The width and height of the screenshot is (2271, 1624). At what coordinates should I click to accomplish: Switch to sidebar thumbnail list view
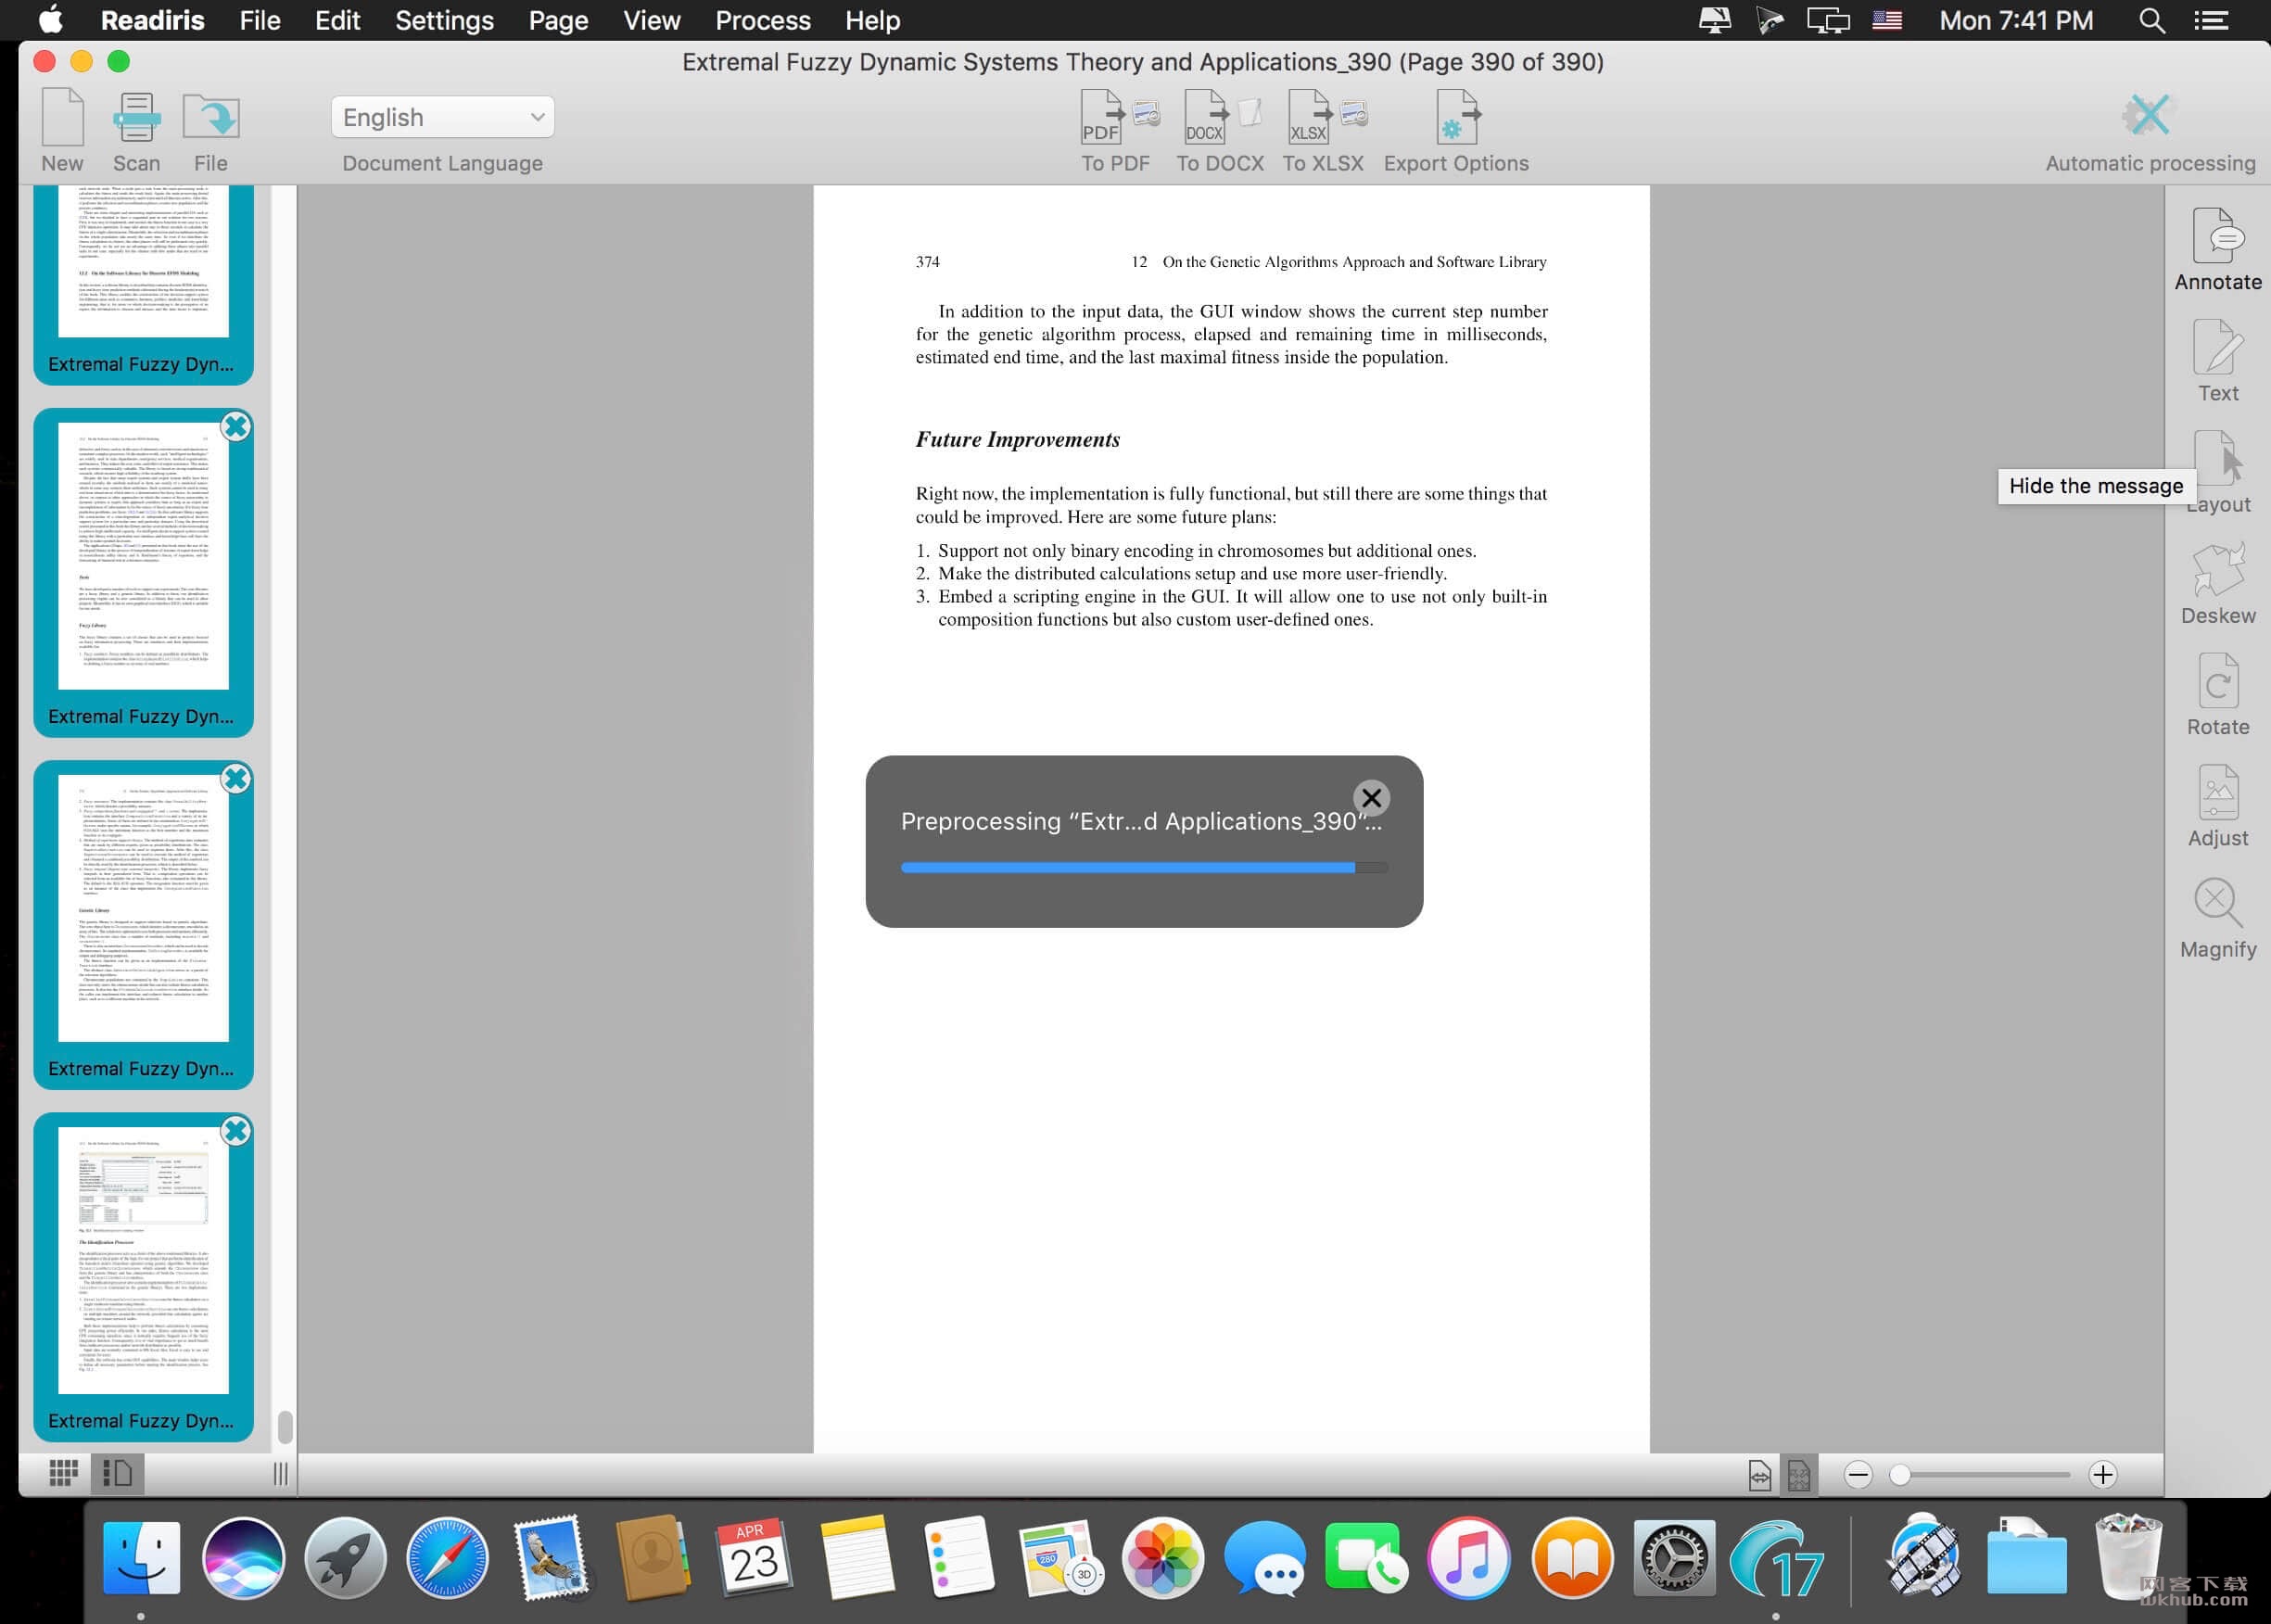pos(117,1473)
